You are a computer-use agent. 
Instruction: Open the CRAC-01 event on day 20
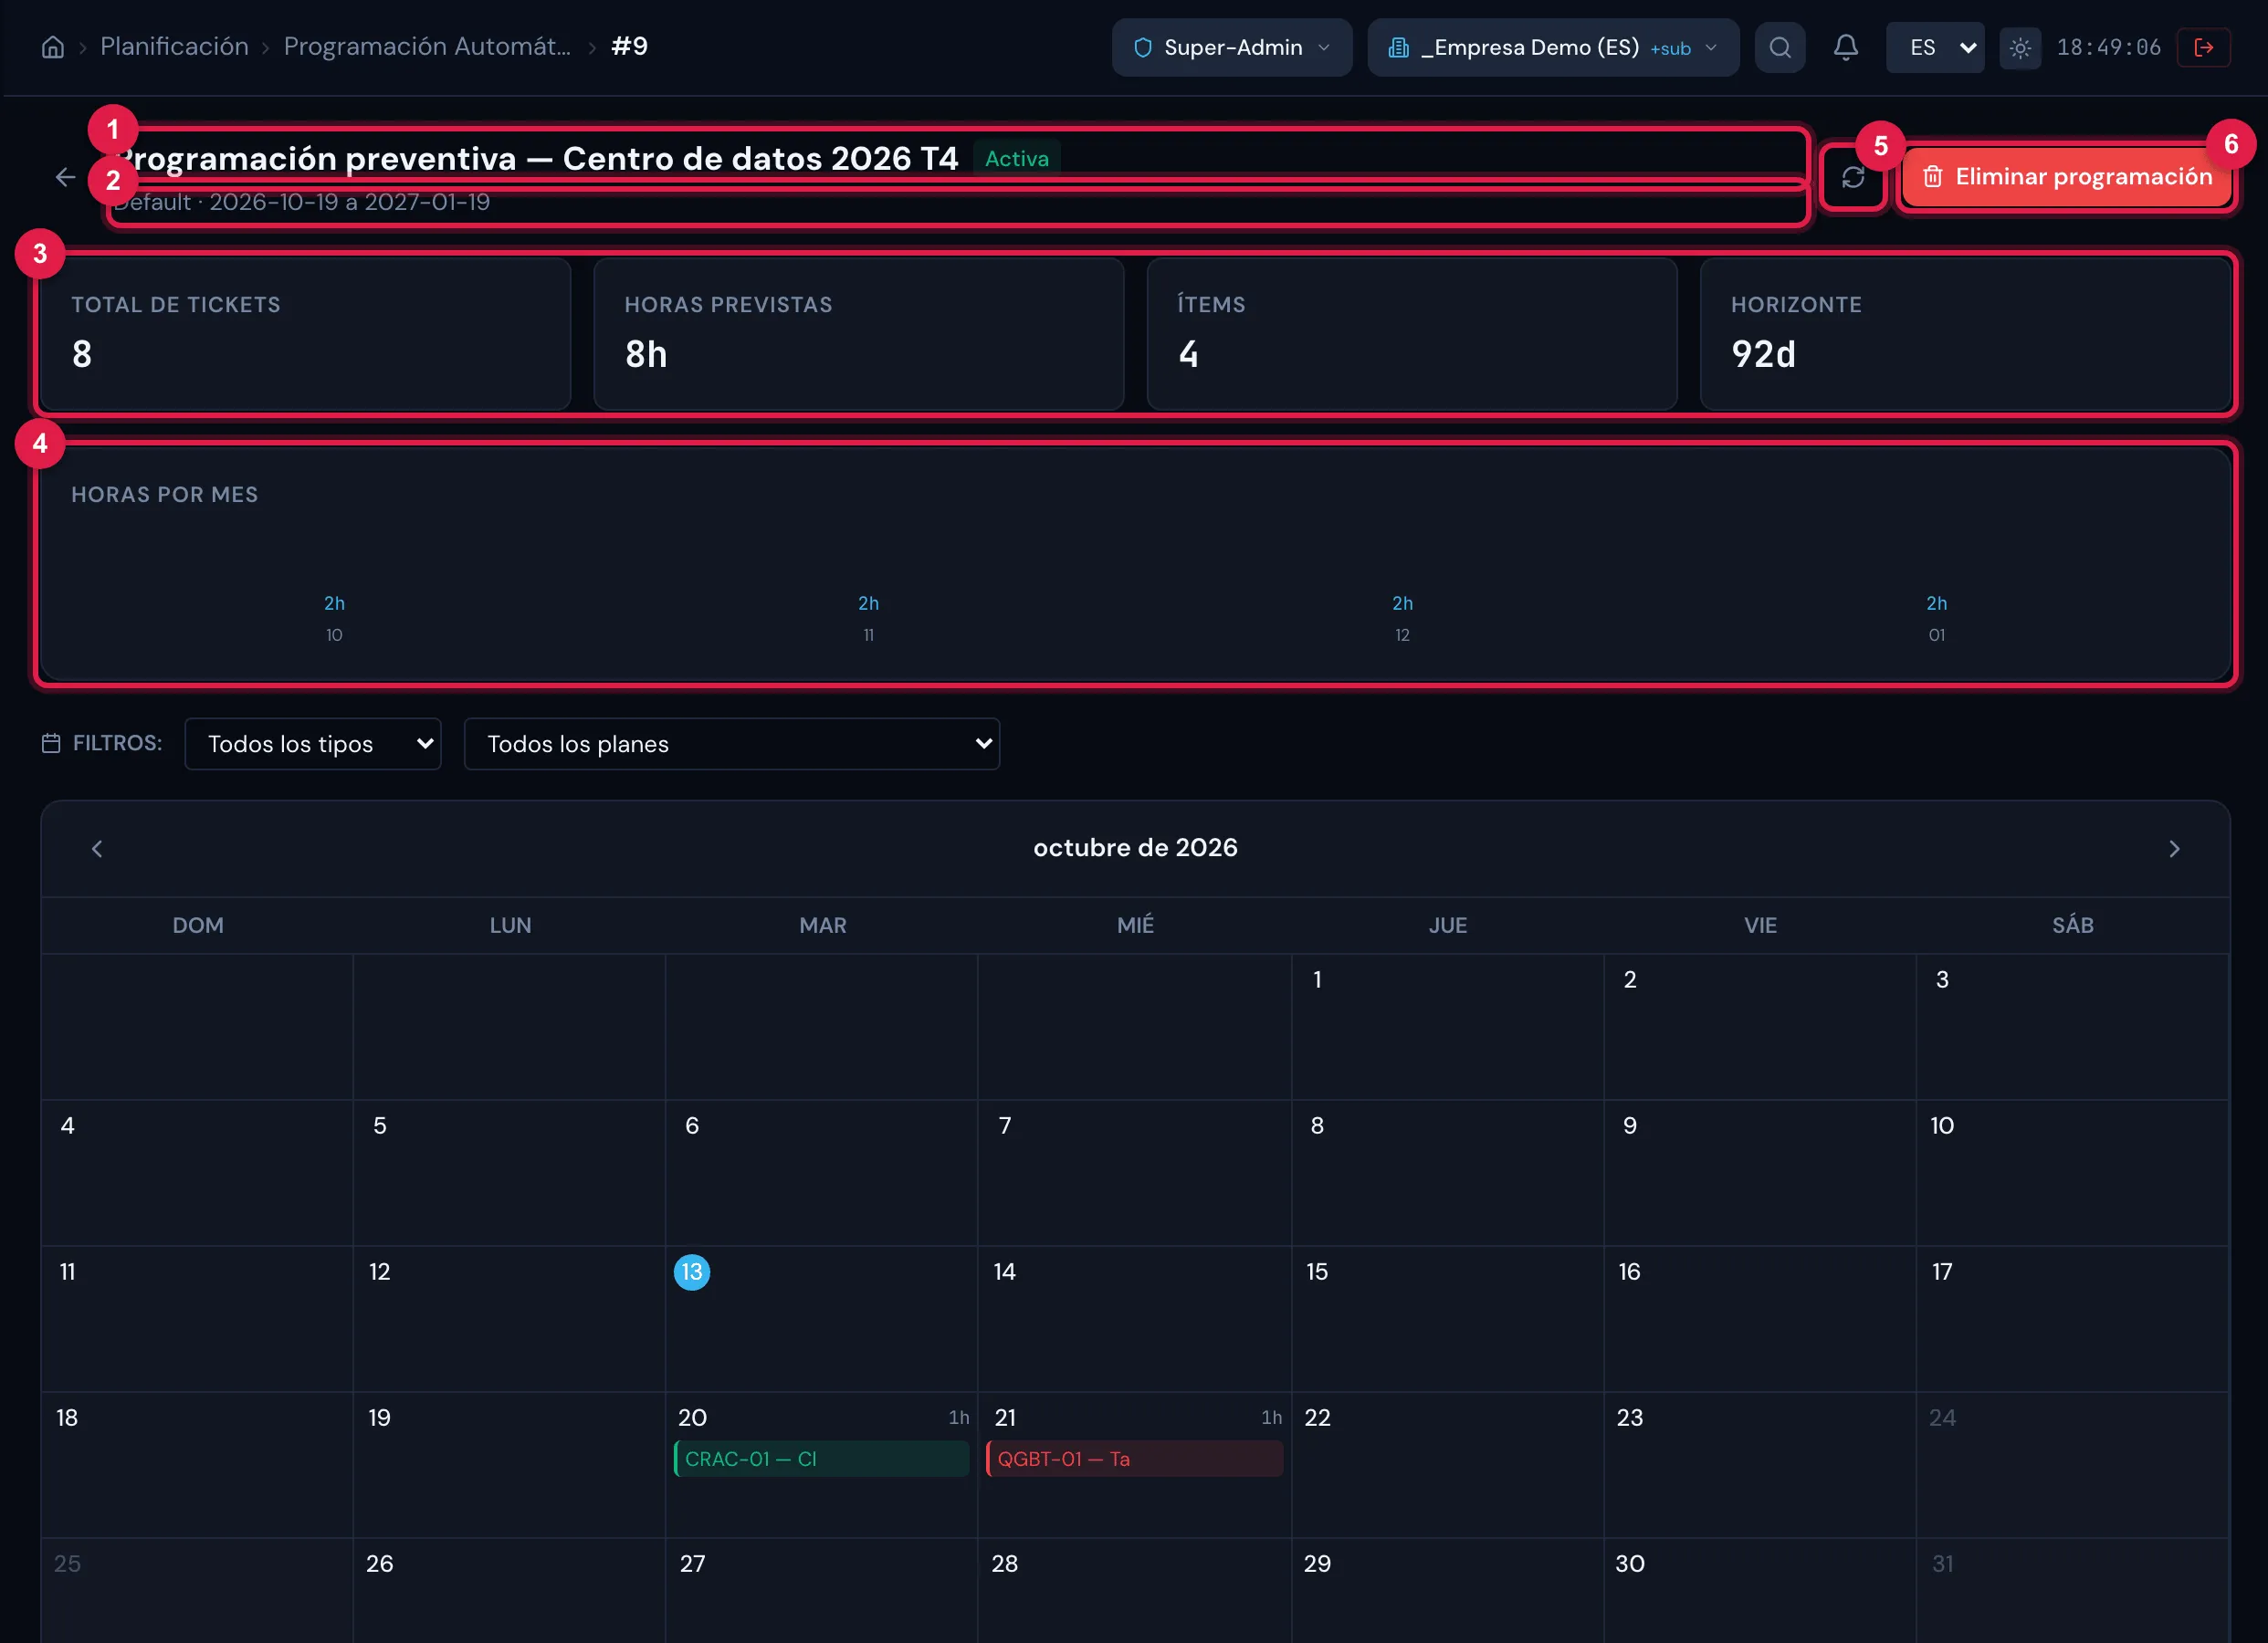822,1459
